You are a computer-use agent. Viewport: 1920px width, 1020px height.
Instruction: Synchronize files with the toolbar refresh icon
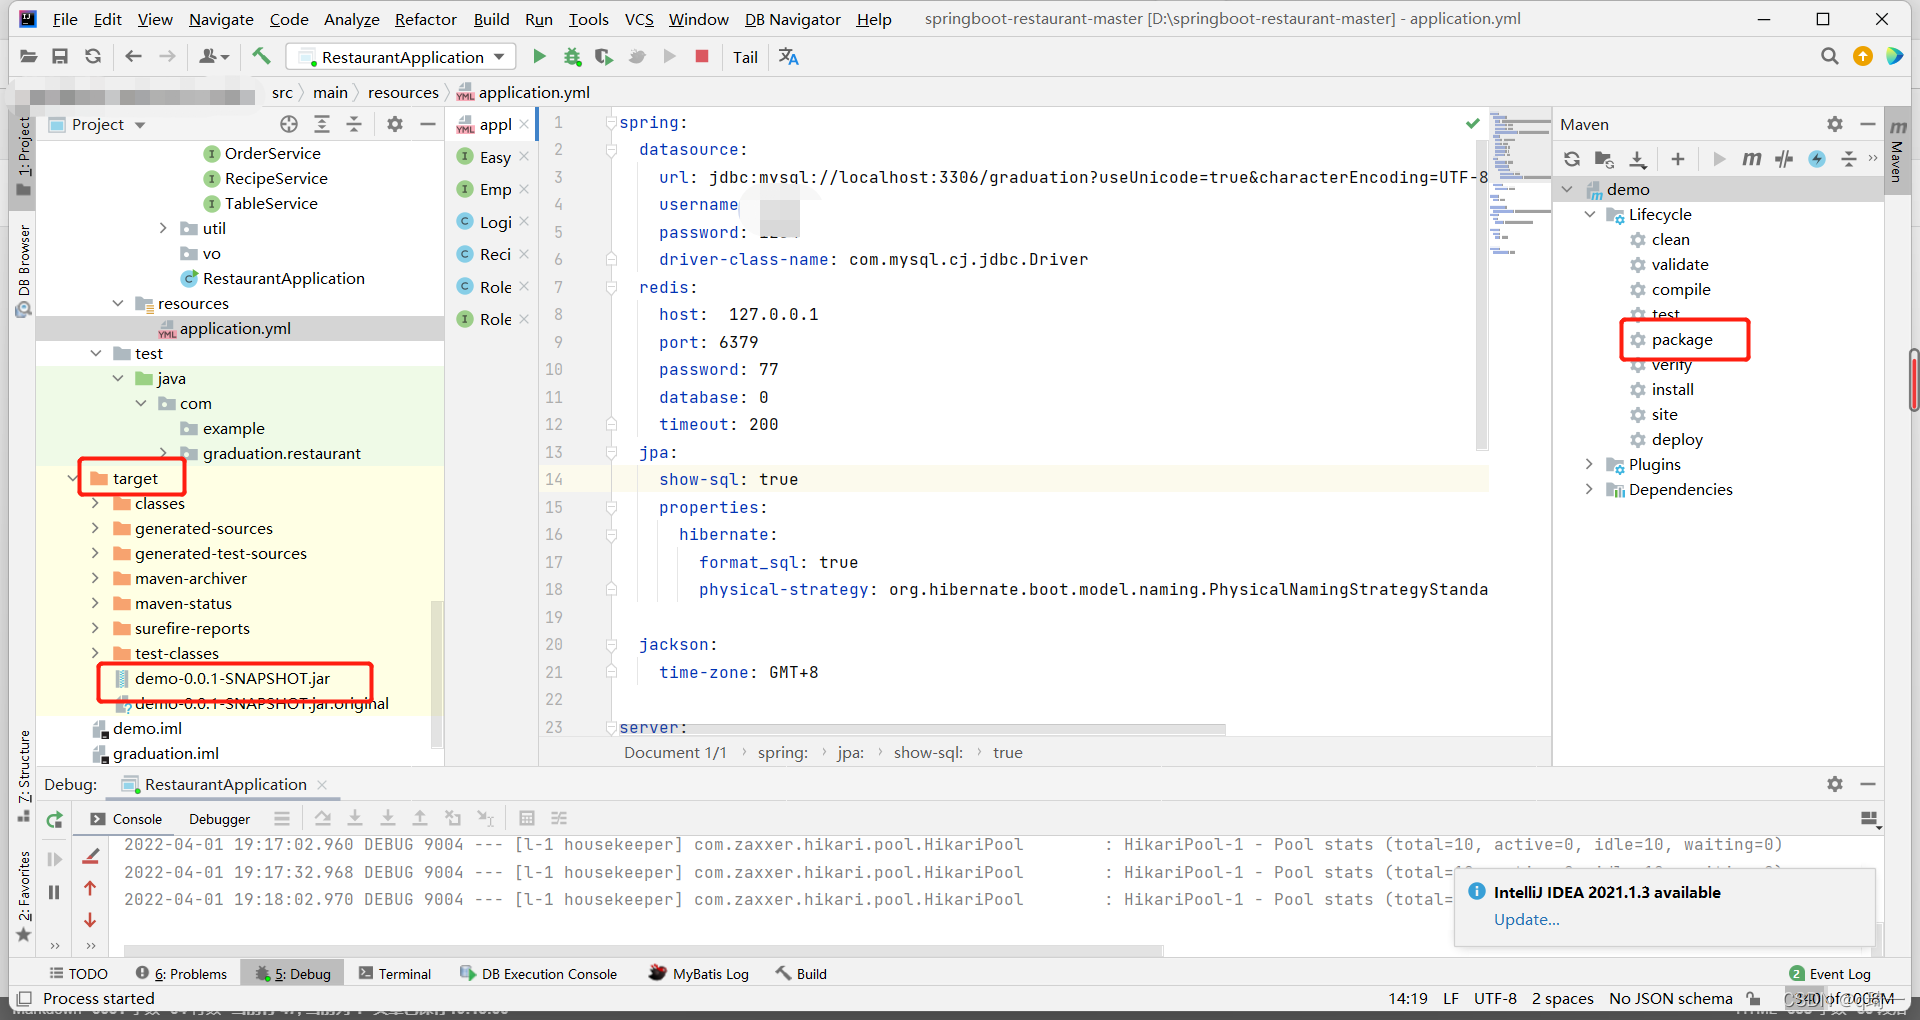tap(93, 57)
